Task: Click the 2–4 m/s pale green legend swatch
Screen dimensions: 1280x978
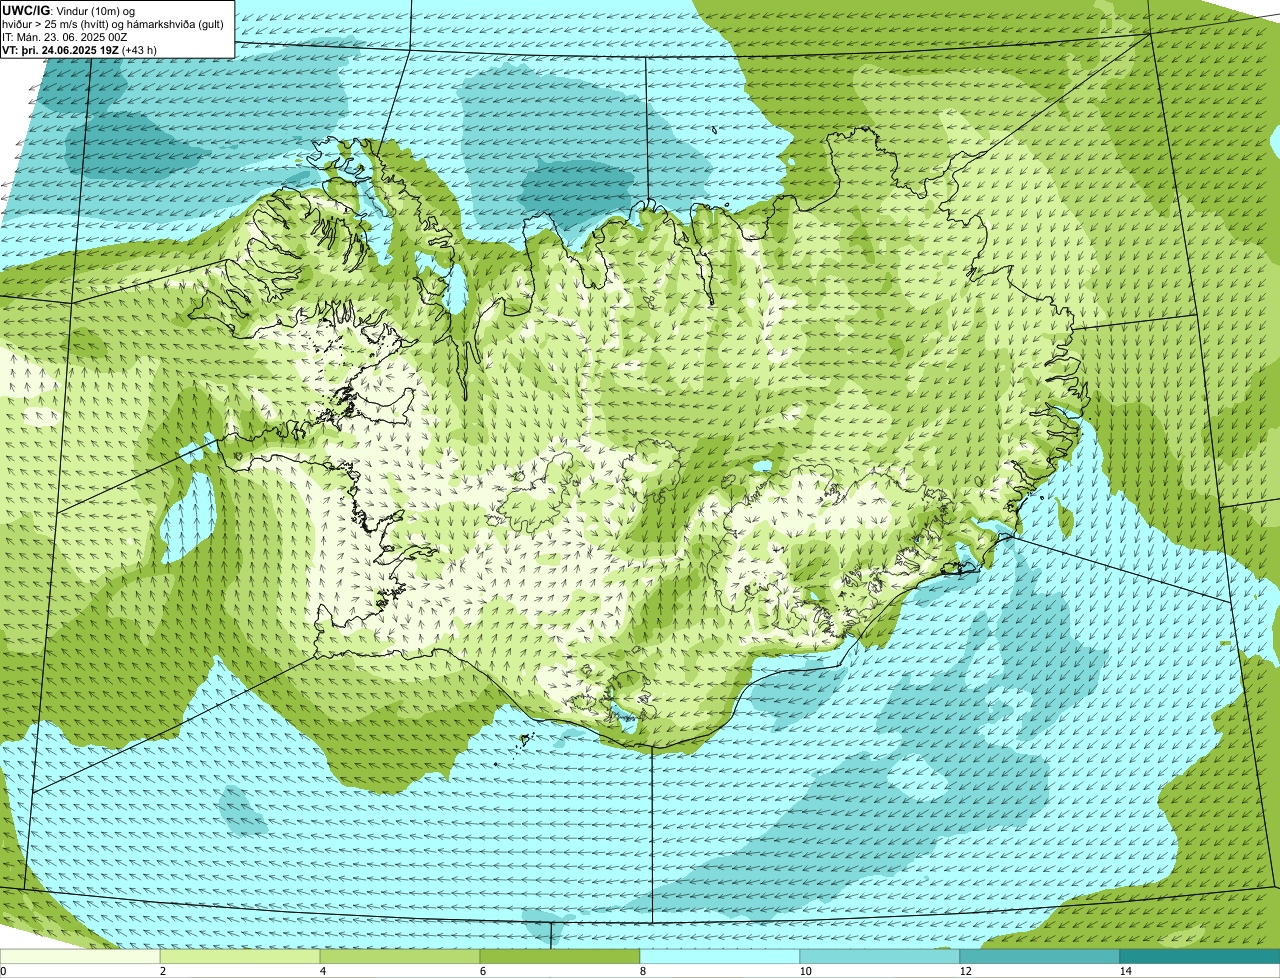Action: point(241,956)
